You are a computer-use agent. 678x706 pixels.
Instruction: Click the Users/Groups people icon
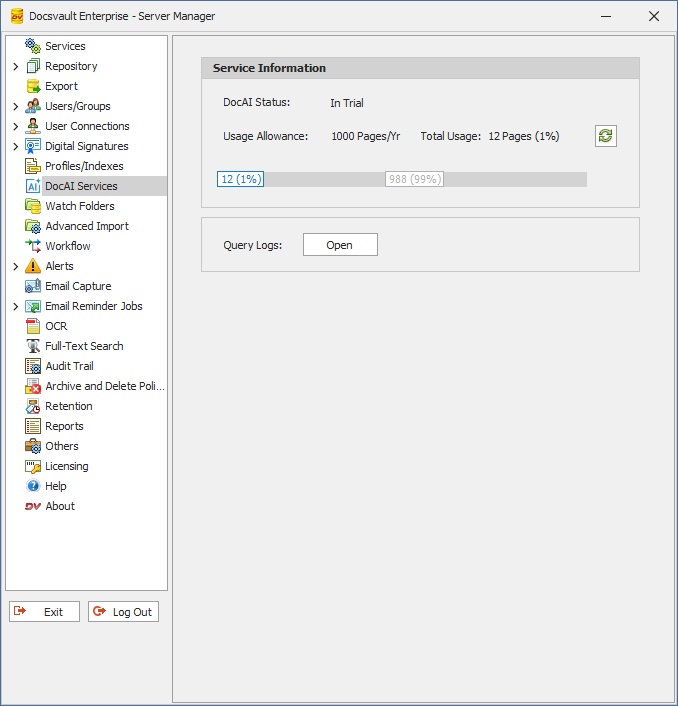tap(32, 106)
